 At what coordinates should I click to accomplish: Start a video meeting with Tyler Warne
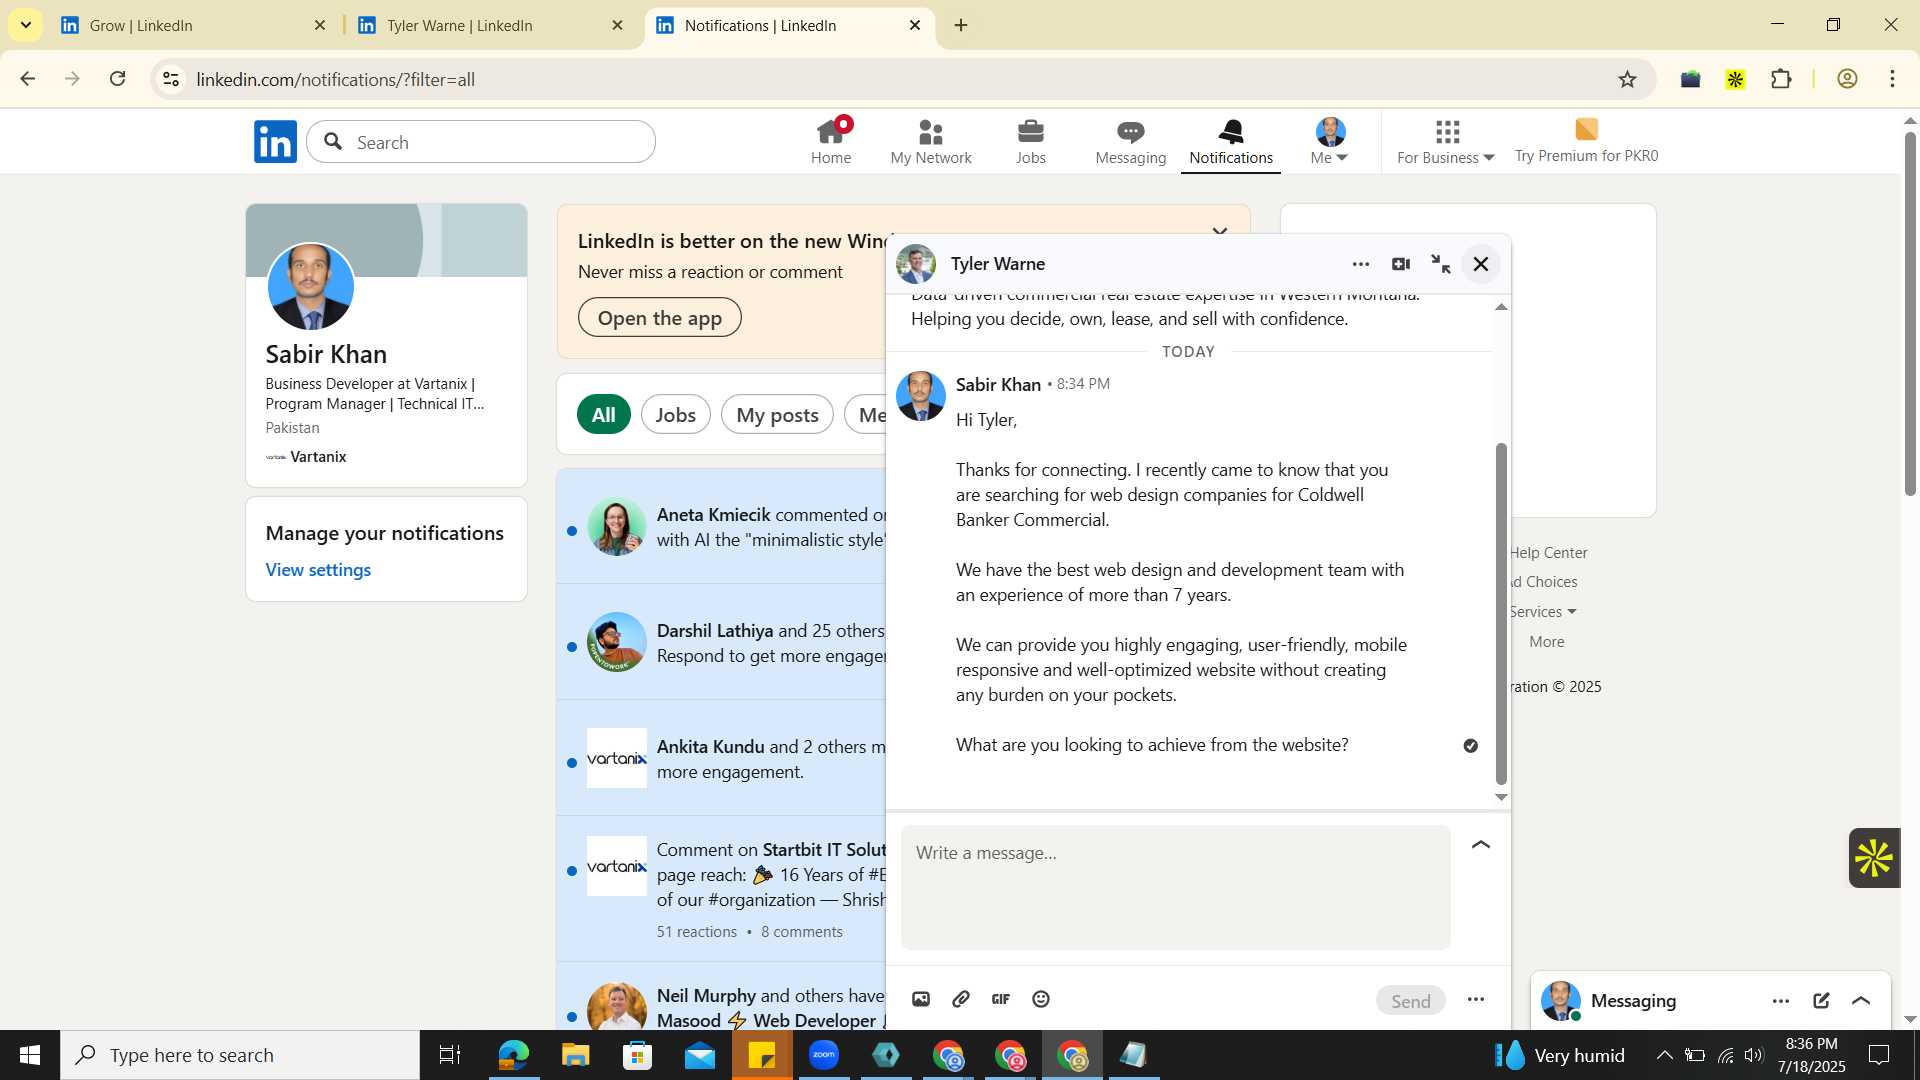pyautogui.click(x=1400, y=264)
